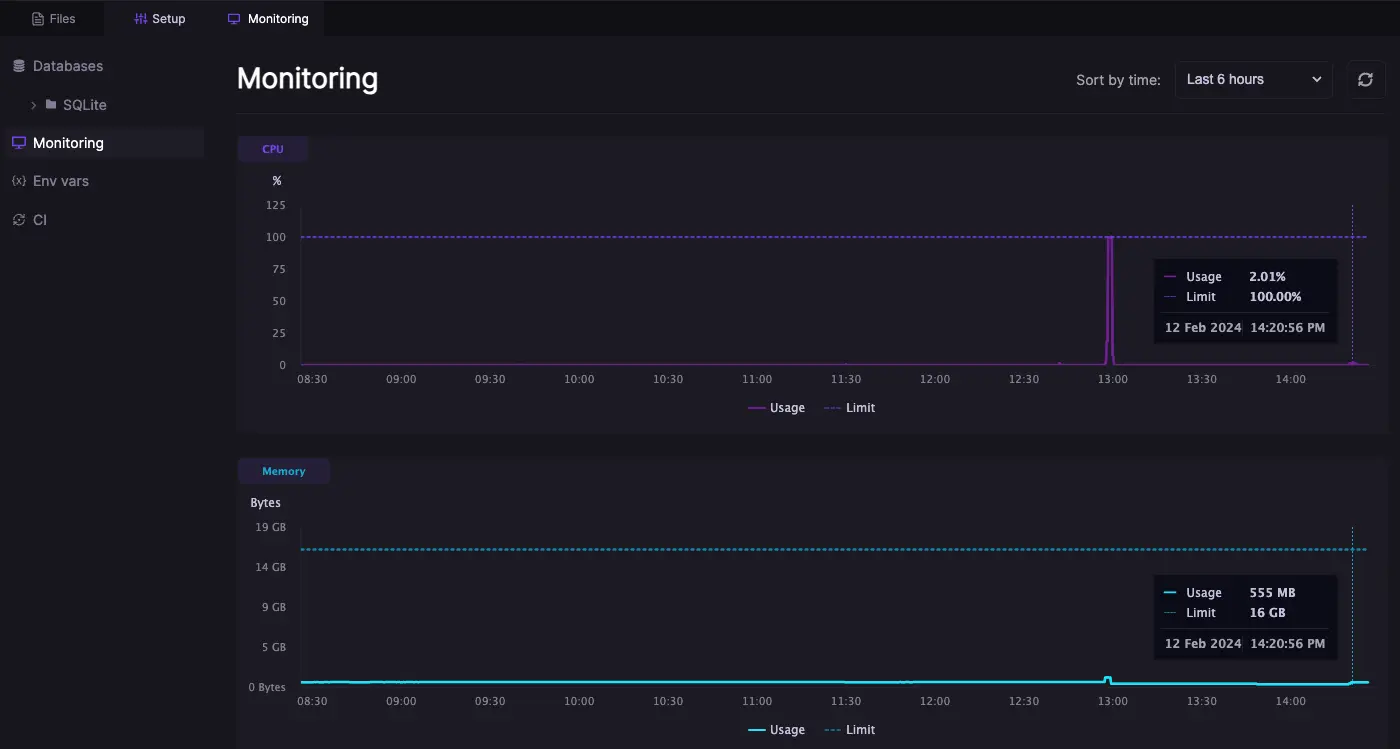The height and width of the screenshot is (749, 1400).
Task: Click the SQLite folder icon
Action: [51, 104]
